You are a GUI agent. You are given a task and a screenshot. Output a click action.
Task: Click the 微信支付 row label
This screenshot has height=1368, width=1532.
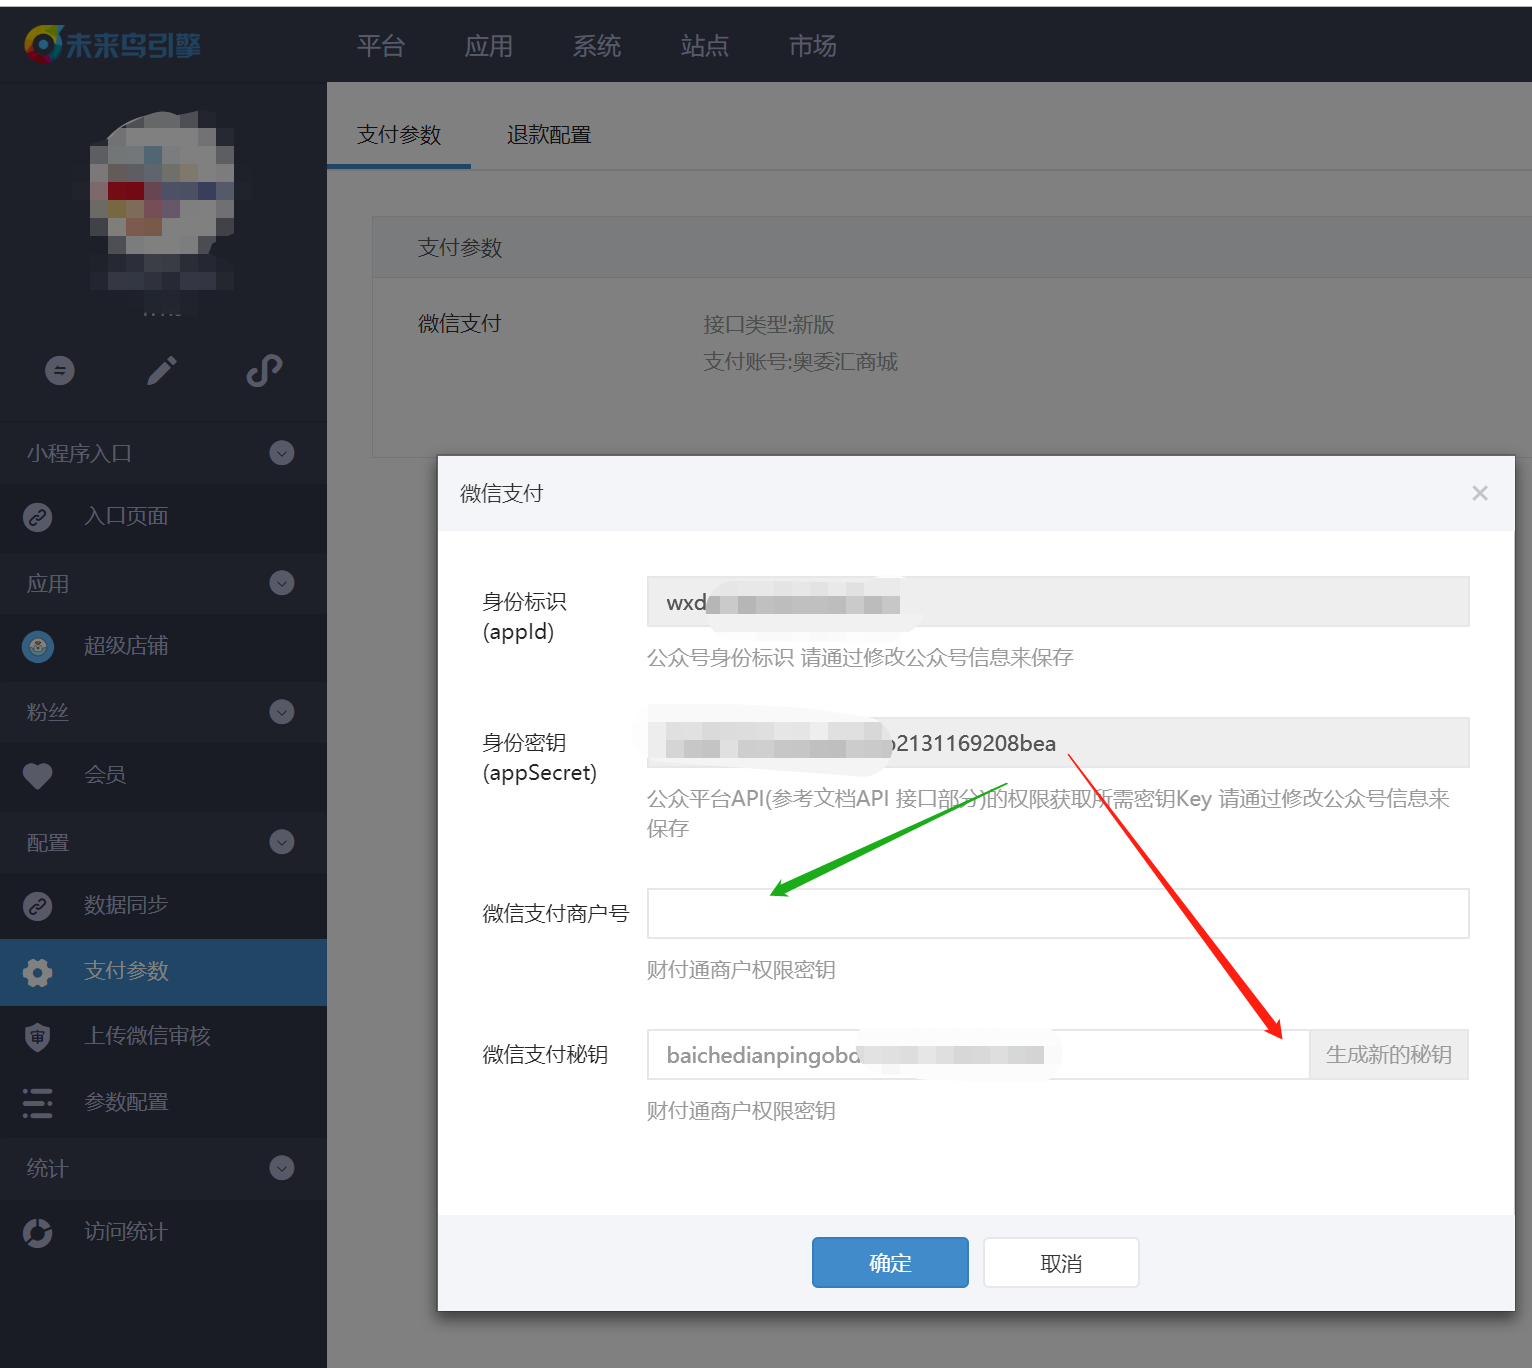pyautogui.click(x=460, y=324)
